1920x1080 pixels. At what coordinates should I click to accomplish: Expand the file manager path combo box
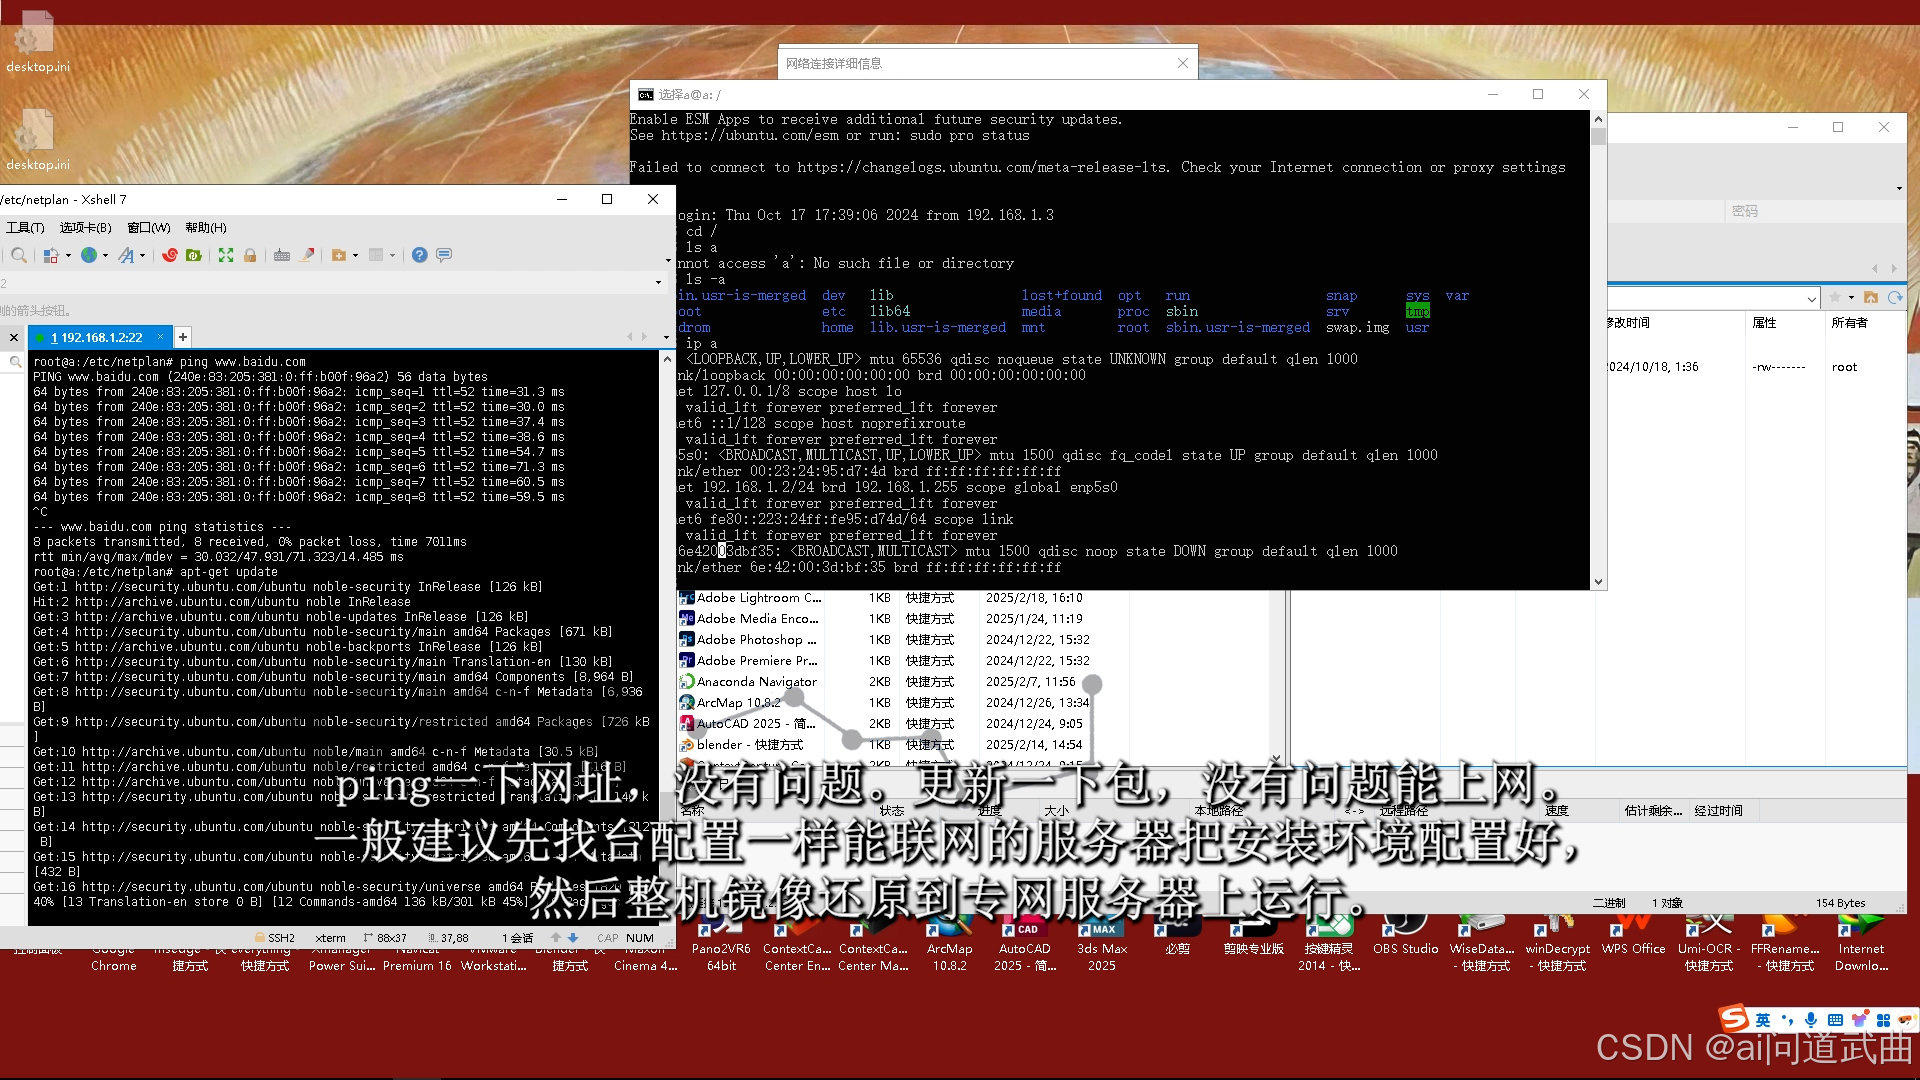1811,299
